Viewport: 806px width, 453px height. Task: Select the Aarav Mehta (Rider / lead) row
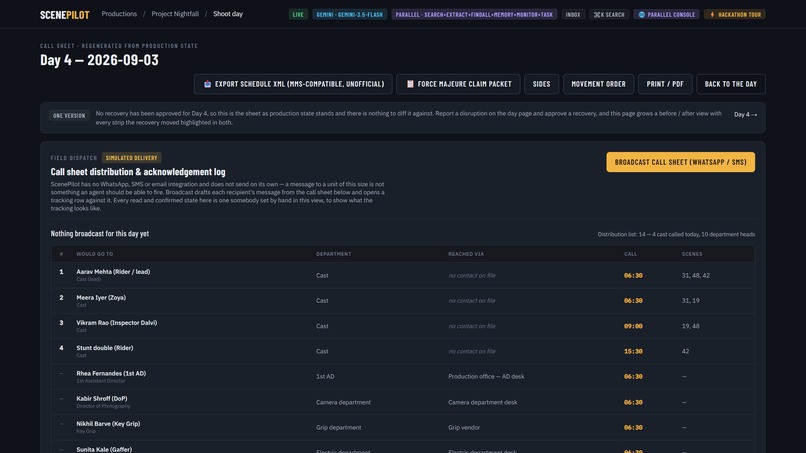pyautogui.click(x=402, y=275)
